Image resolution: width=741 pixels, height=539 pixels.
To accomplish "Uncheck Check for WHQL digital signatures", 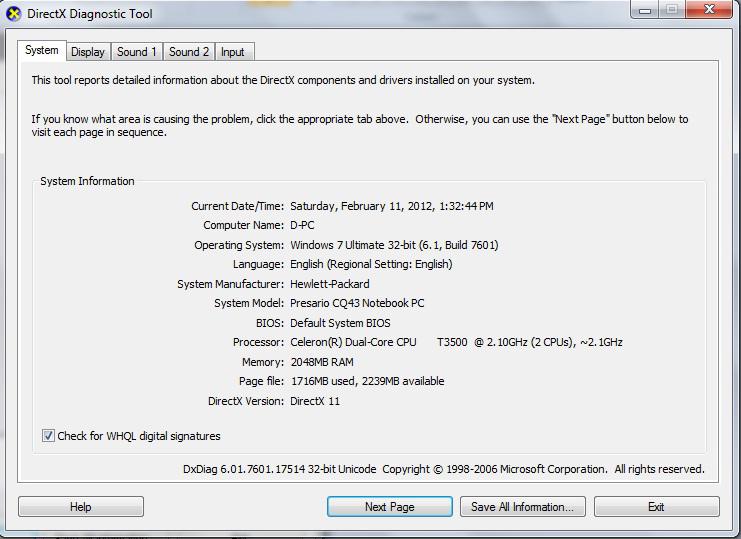I will pyautogui.click(x=48, y=436).
